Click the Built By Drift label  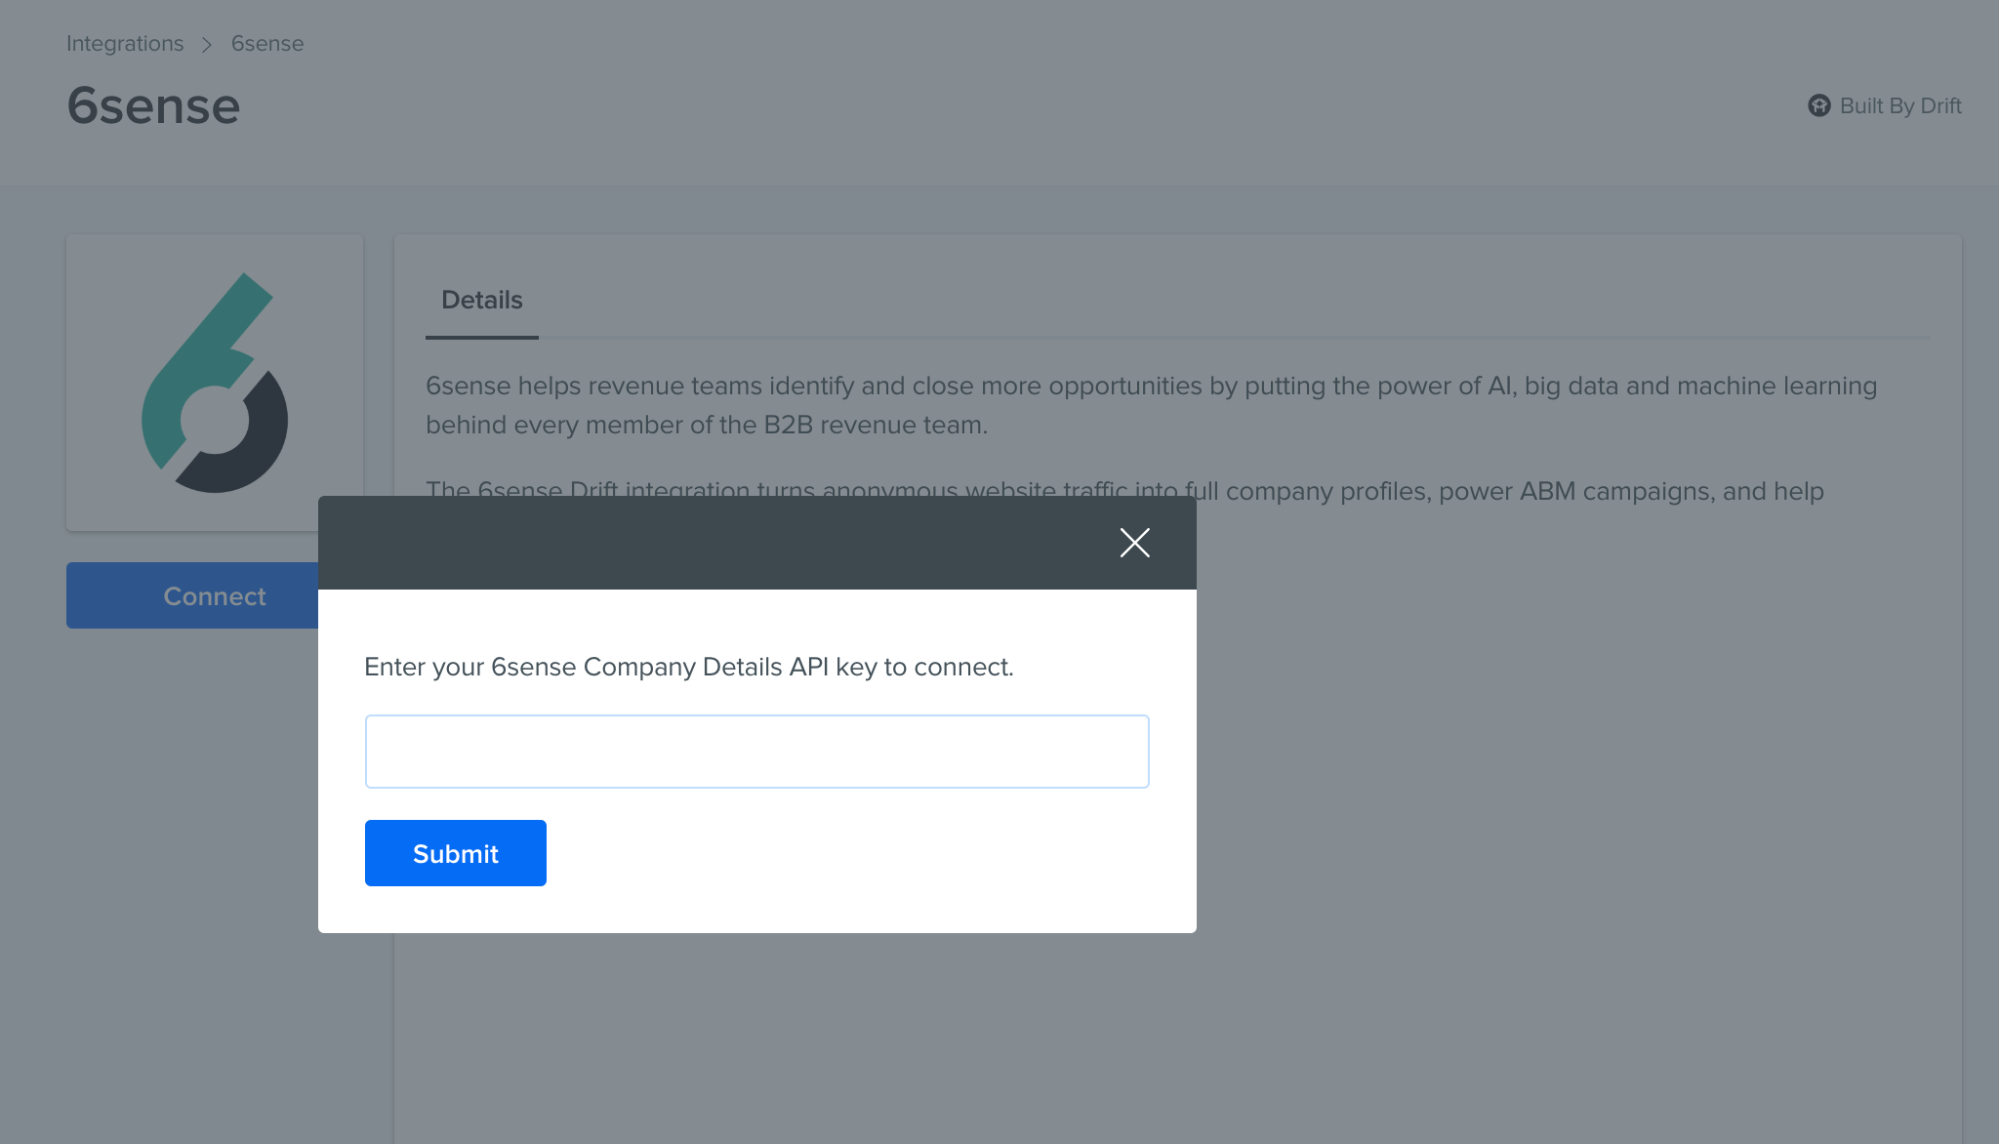click(x=1900, y=106)
